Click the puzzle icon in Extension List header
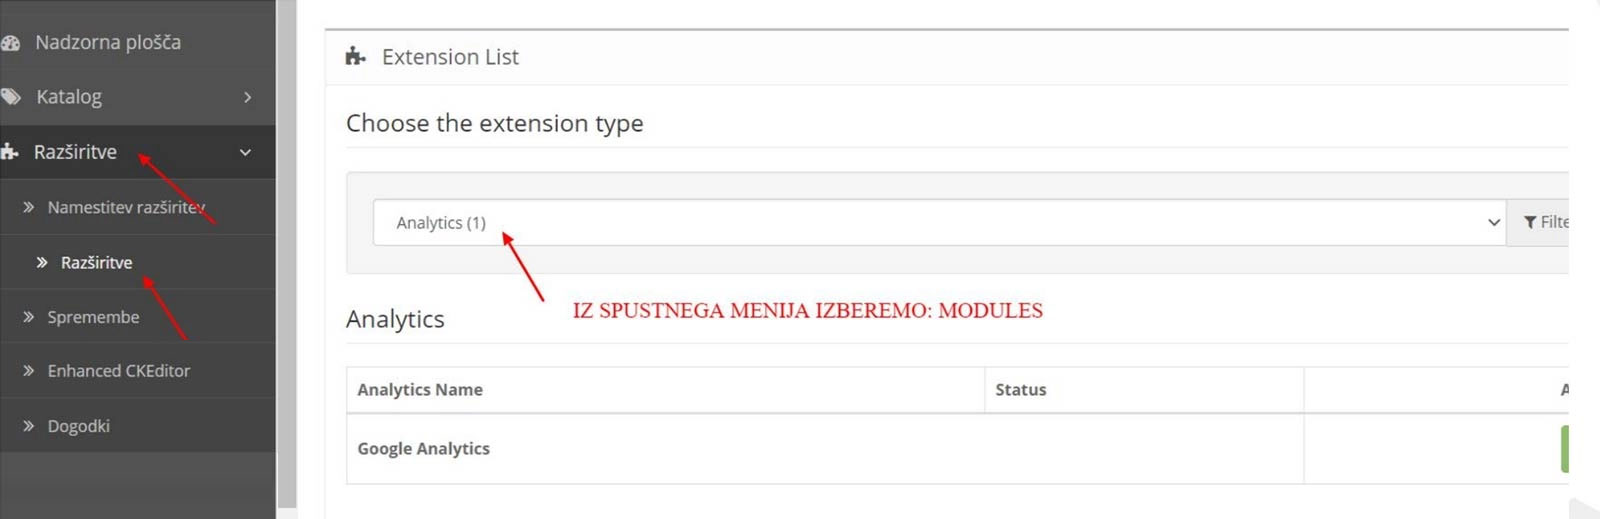Image resolution: width=1600 pixels, height=519 pixels. click(355, 57)
